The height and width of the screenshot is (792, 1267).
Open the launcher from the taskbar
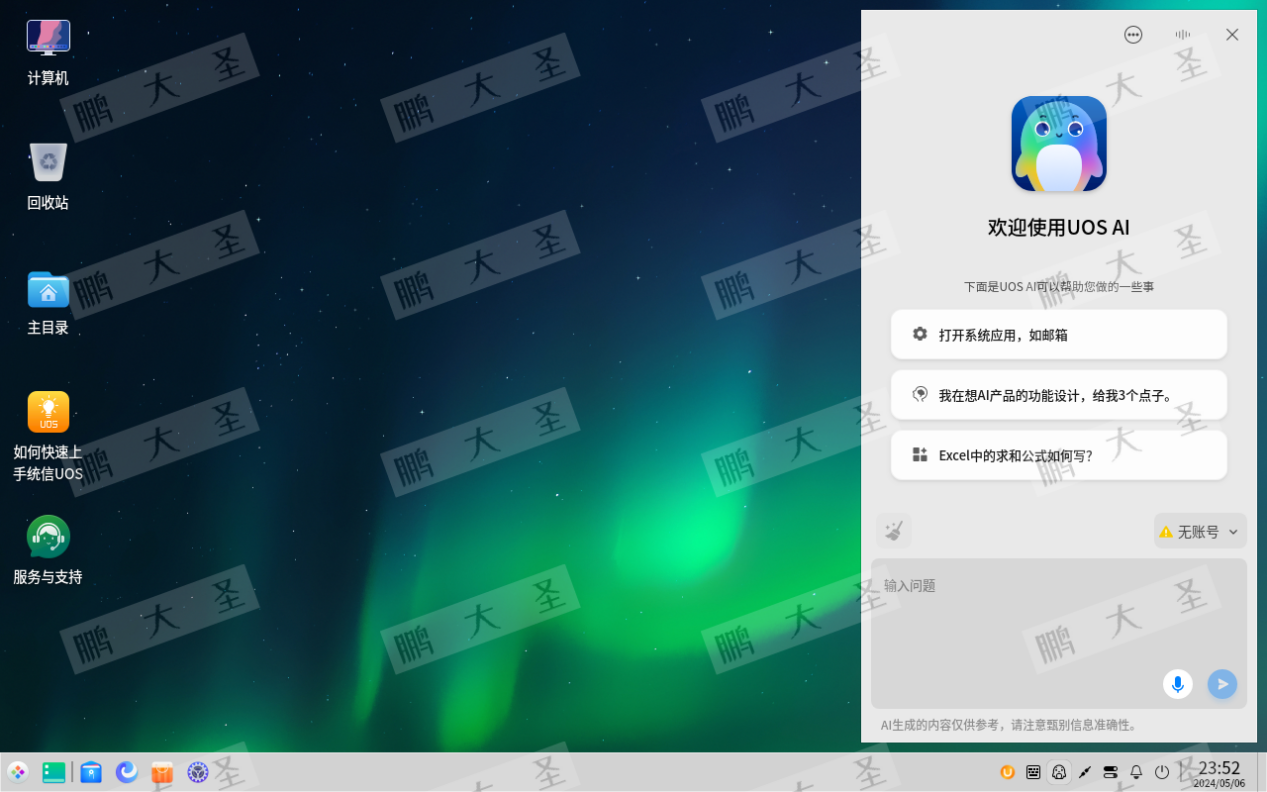[18, 772]
